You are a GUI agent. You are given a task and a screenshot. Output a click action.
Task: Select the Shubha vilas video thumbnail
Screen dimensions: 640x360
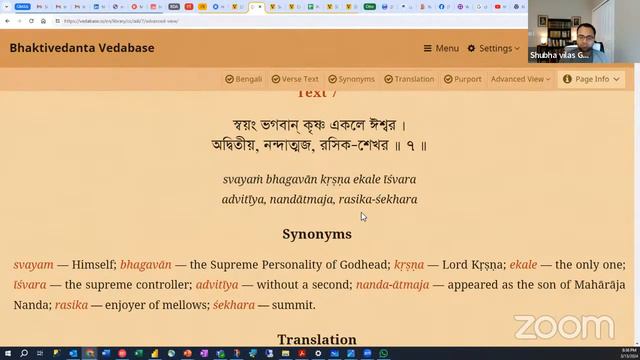click(584, 31)
